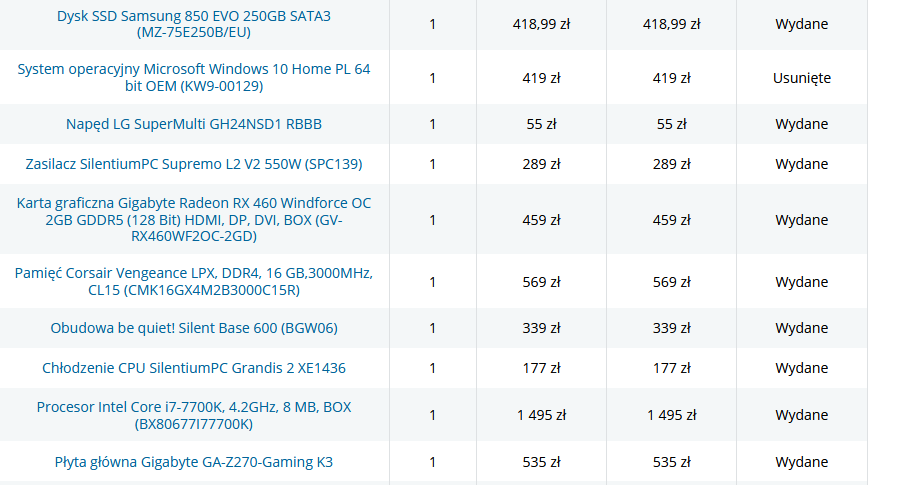
Task: Open Płyta główna Gigabyte GA-Z270-Gaming K3 link
Action: point(194,462)
